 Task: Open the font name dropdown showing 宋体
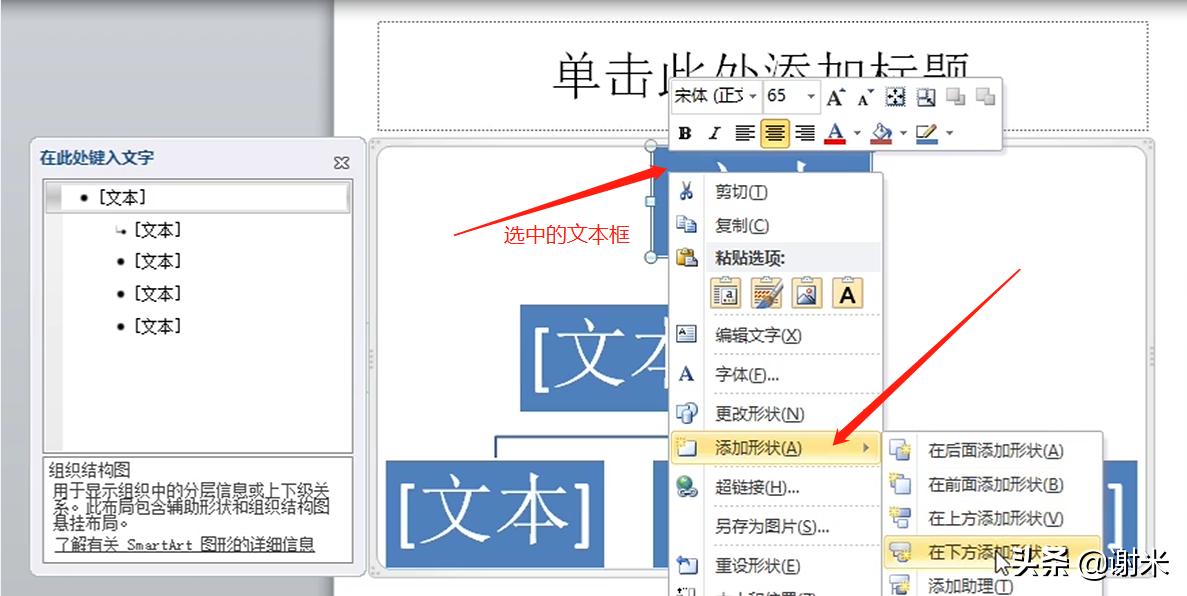pos(752,96)
